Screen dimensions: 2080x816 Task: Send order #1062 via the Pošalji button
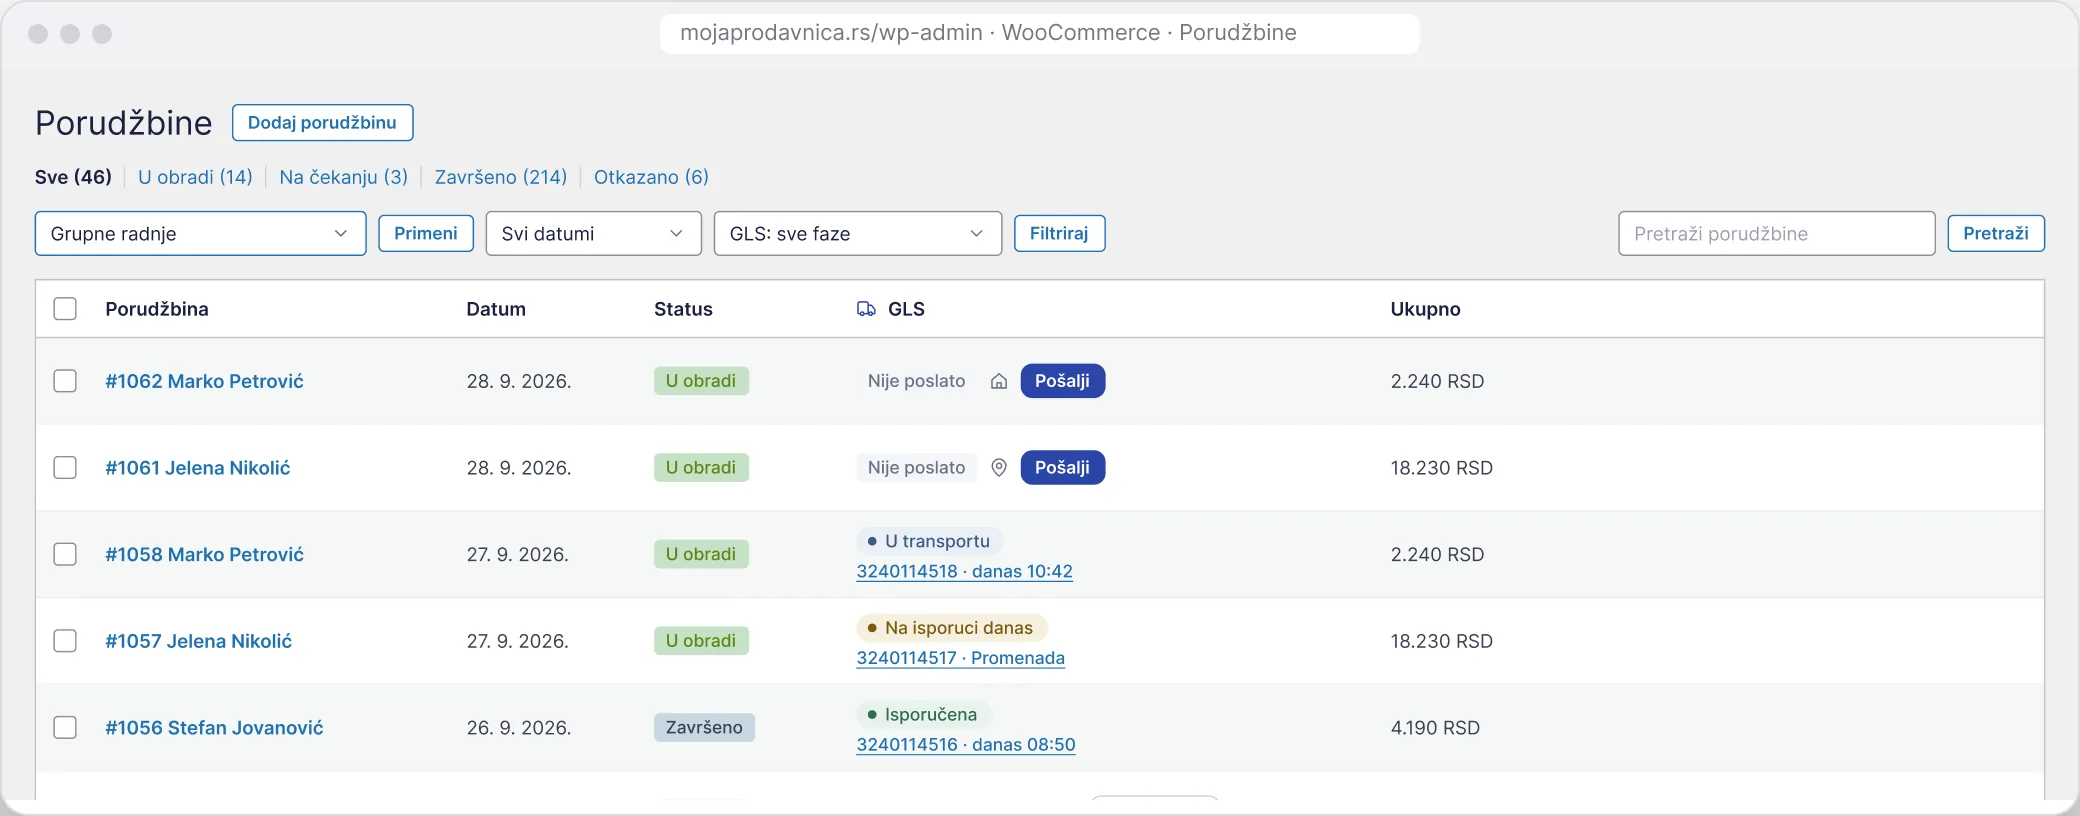(x=1062, y=381)
